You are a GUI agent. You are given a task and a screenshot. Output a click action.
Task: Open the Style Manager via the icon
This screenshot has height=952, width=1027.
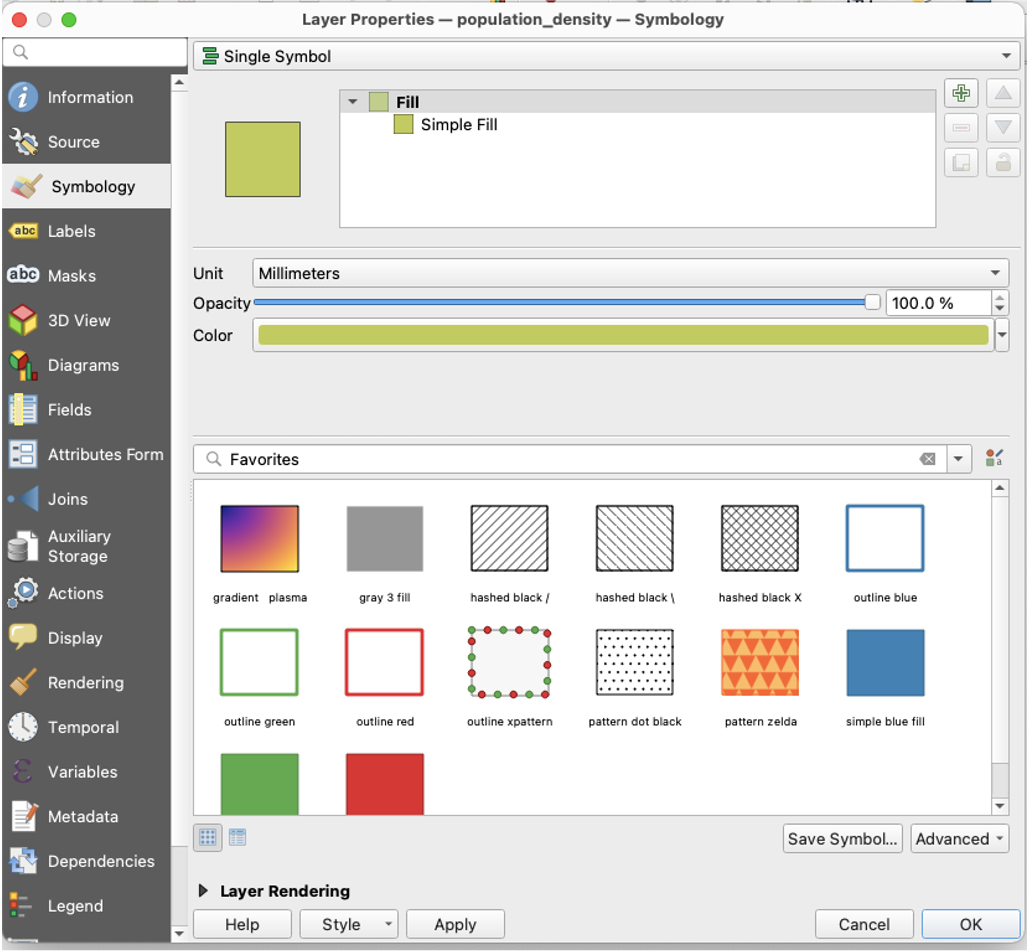(994, 457)
